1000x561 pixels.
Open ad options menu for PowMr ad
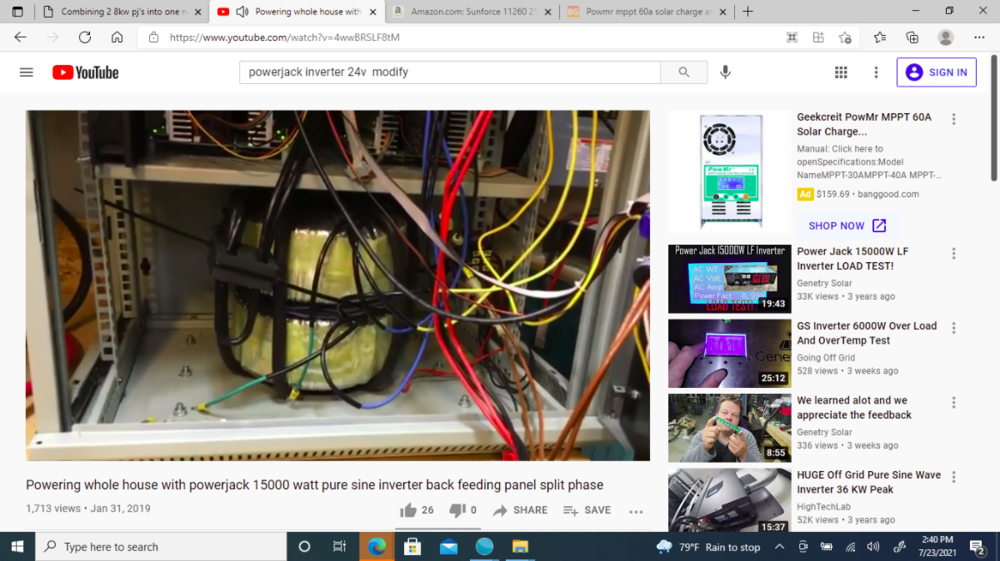953,119
